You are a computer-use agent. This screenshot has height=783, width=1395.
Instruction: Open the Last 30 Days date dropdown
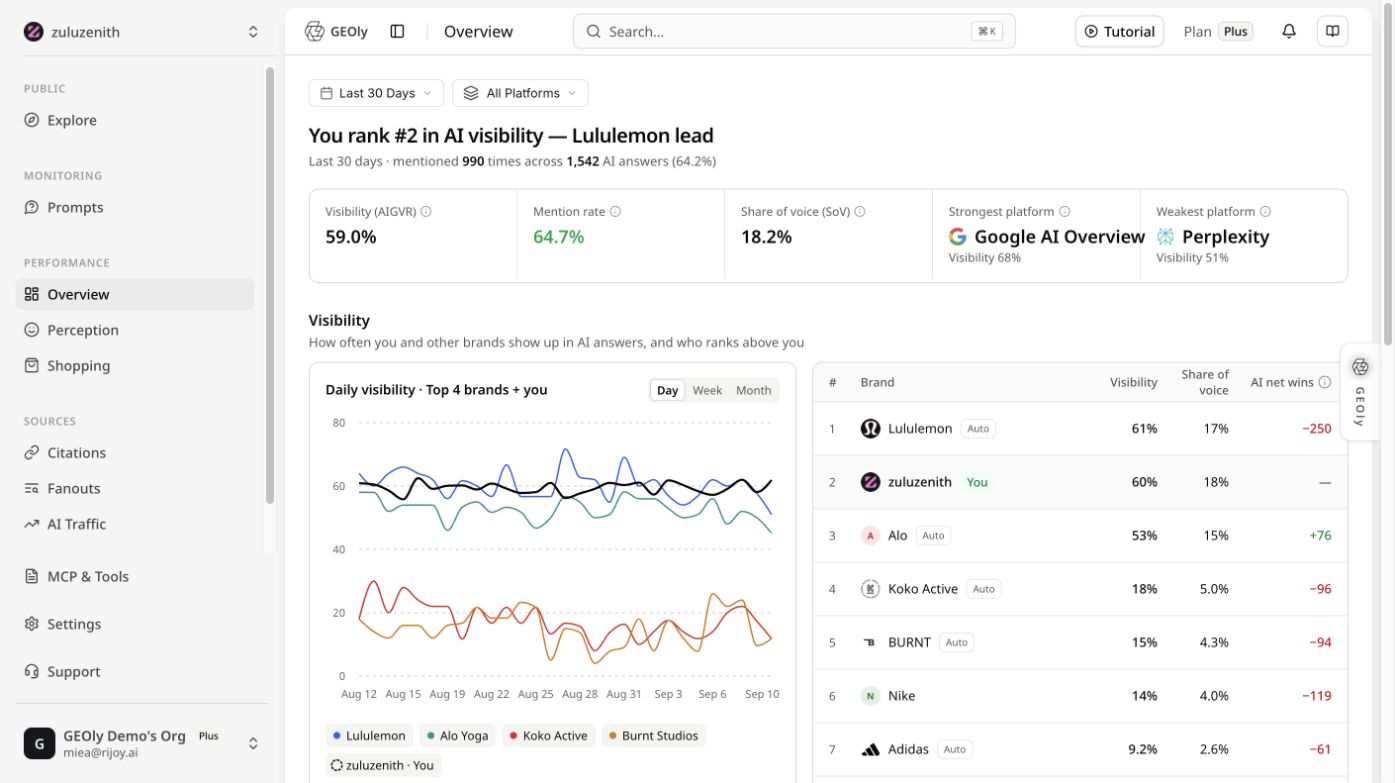[376, 93]
